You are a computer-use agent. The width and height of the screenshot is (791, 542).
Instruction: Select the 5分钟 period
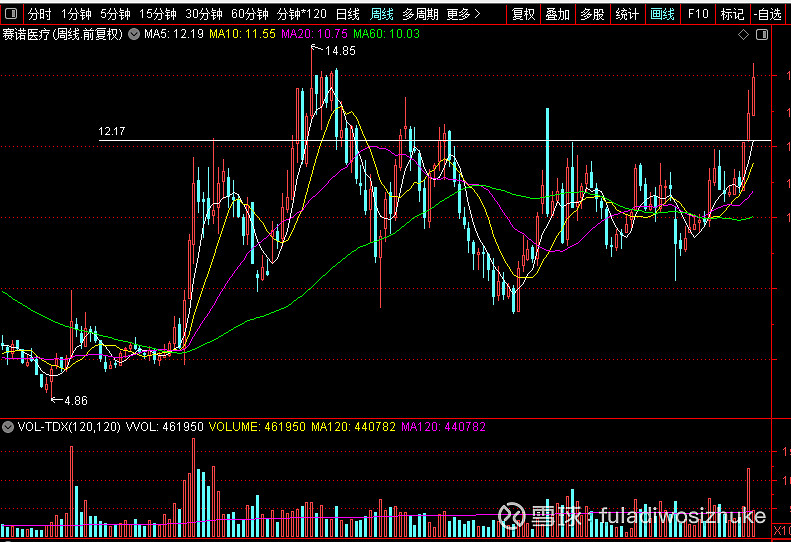tap(115, 14)
